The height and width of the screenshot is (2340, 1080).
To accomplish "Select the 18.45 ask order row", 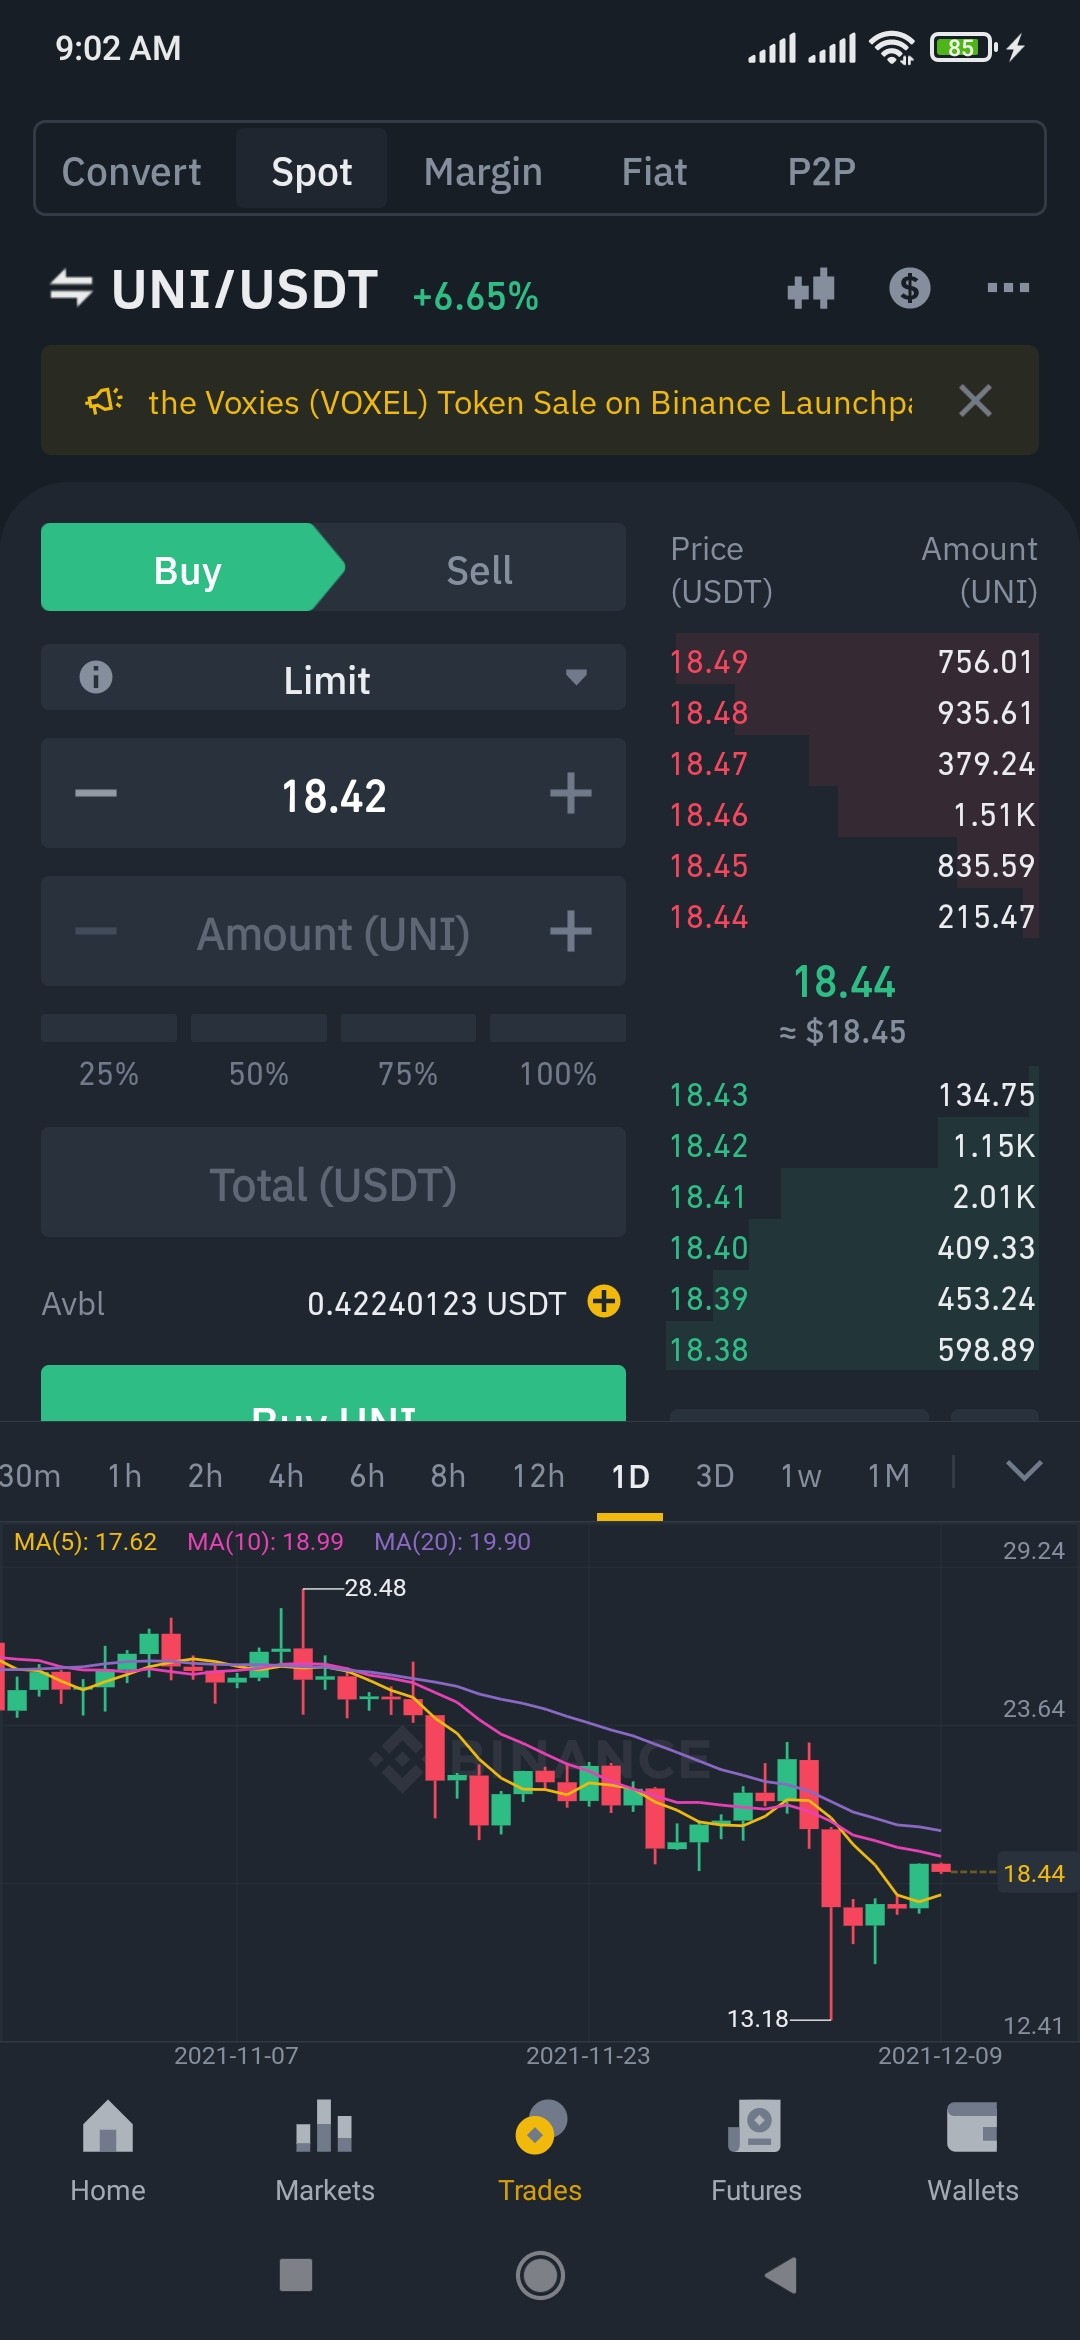I will point(852,865).
